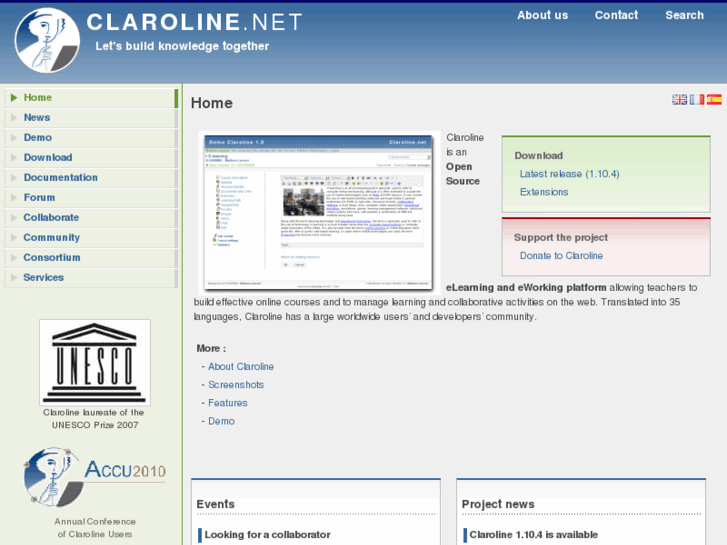Screen dimensions: 727x545
Task: Open the Screenshots link
Action: [236, 385]
